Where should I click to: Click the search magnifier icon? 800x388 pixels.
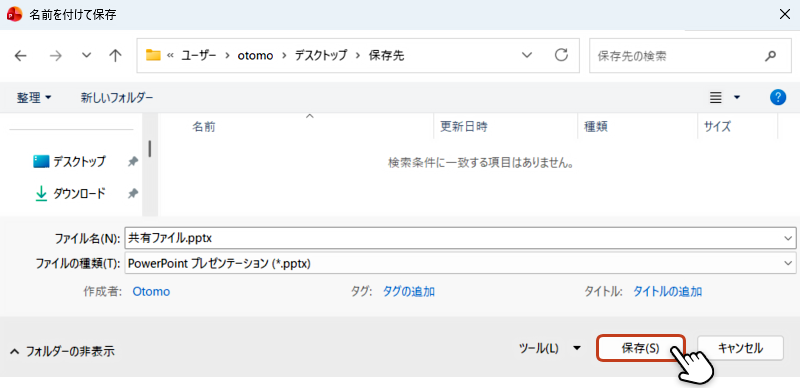tap(770, 56)
